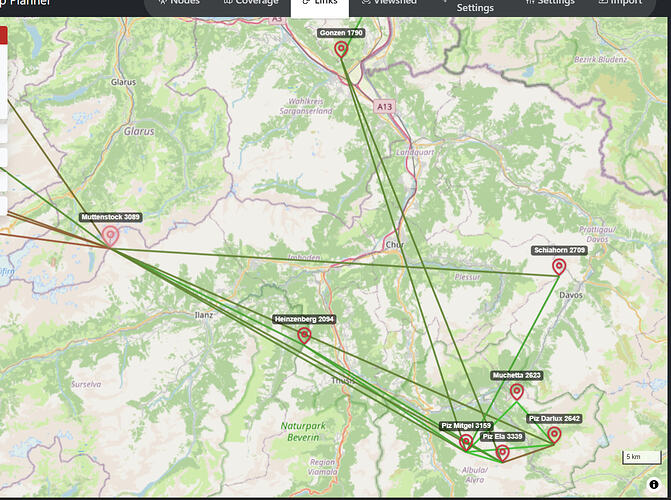
Task: Open the Settings tab next to Import
Action: [x=550, y=3]
